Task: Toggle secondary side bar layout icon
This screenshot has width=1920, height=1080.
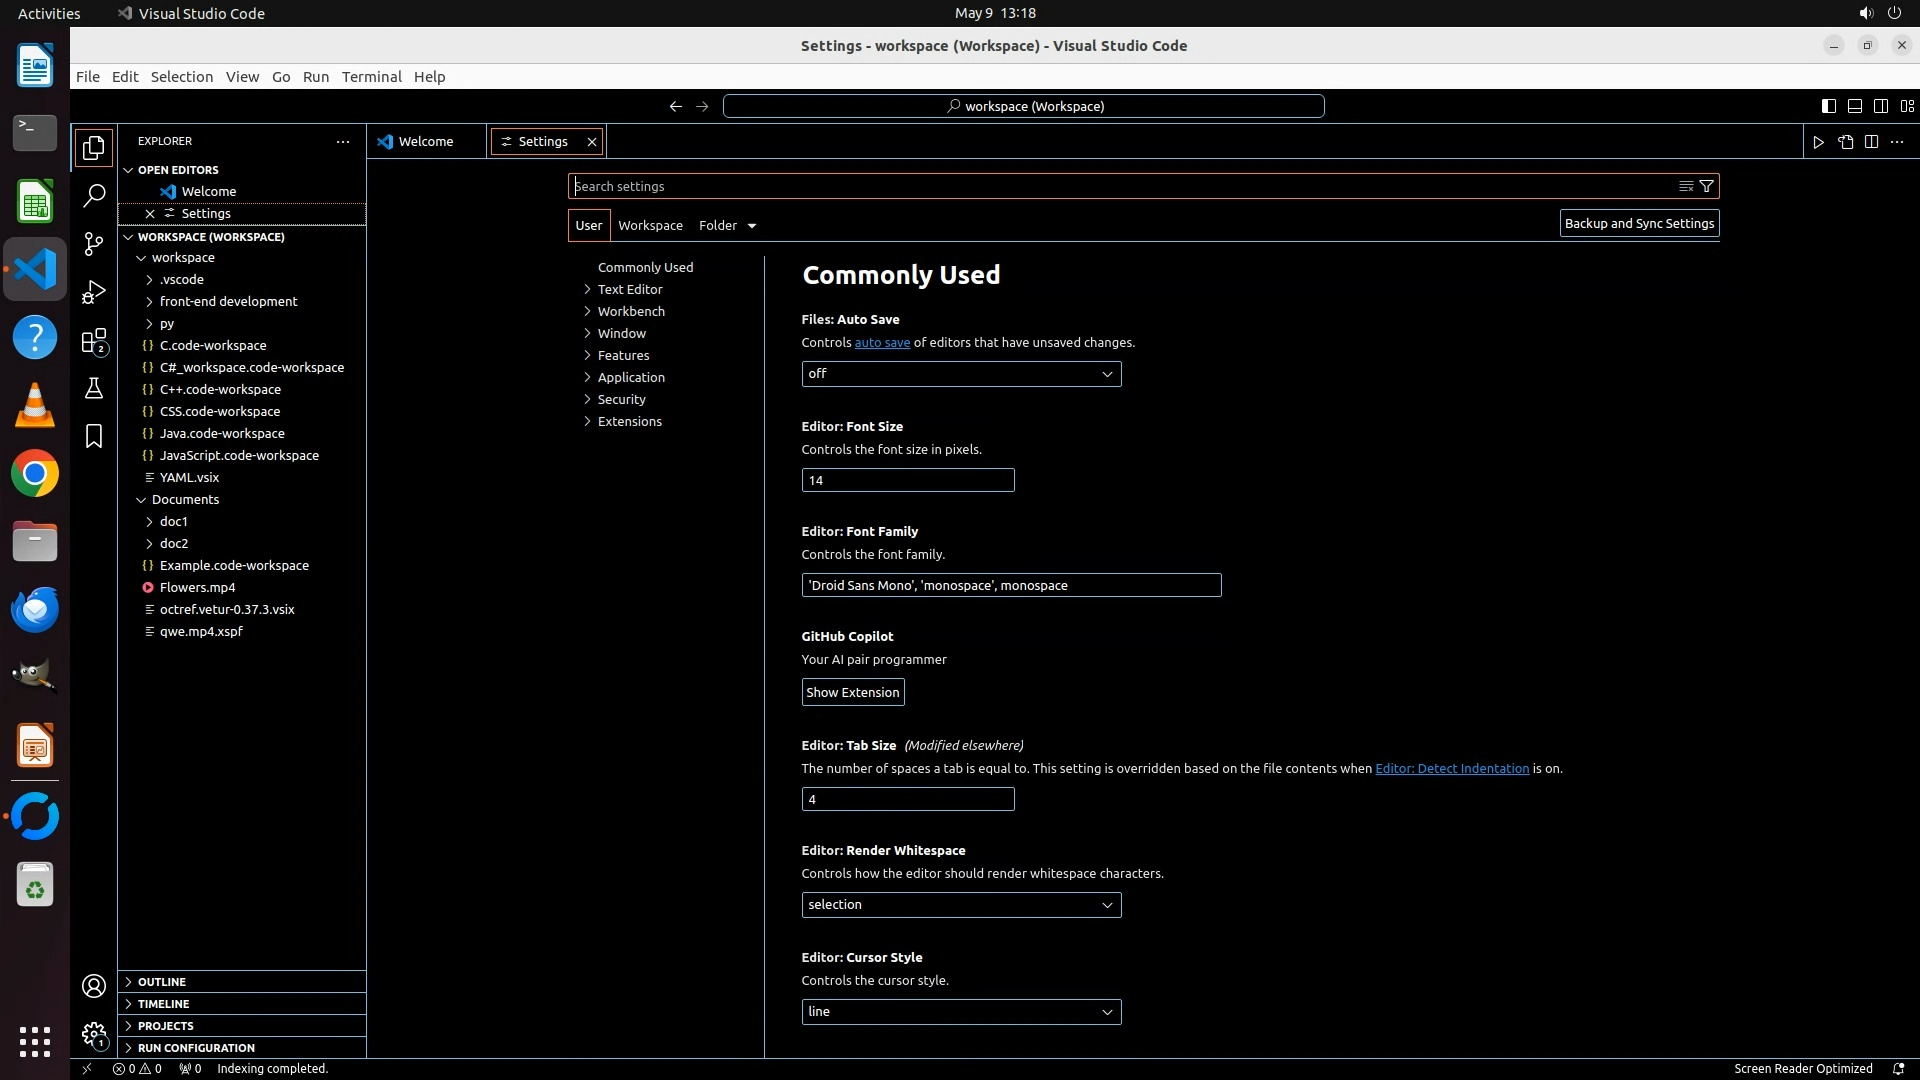Action: coord(1880,106)
